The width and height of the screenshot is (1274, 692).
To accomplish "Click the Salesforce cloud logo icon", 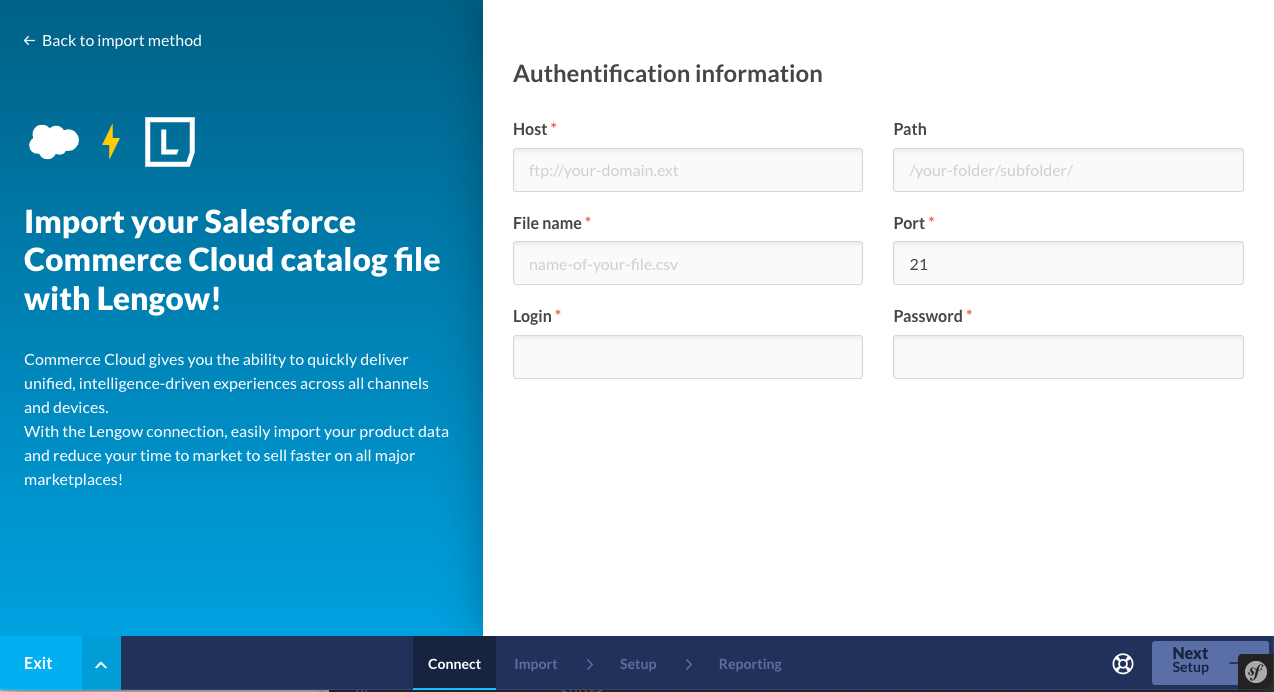I will click(54, 142).
